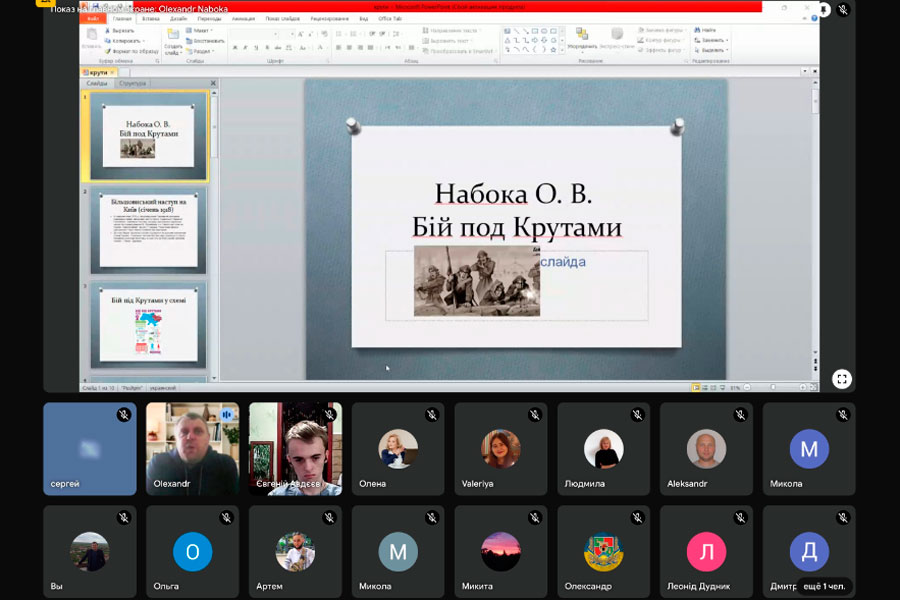Click the muted microphone icon on Olexandr Naboka's presentation
The height and width of the screenshot is (600, 900).
[x=843, y=10]
